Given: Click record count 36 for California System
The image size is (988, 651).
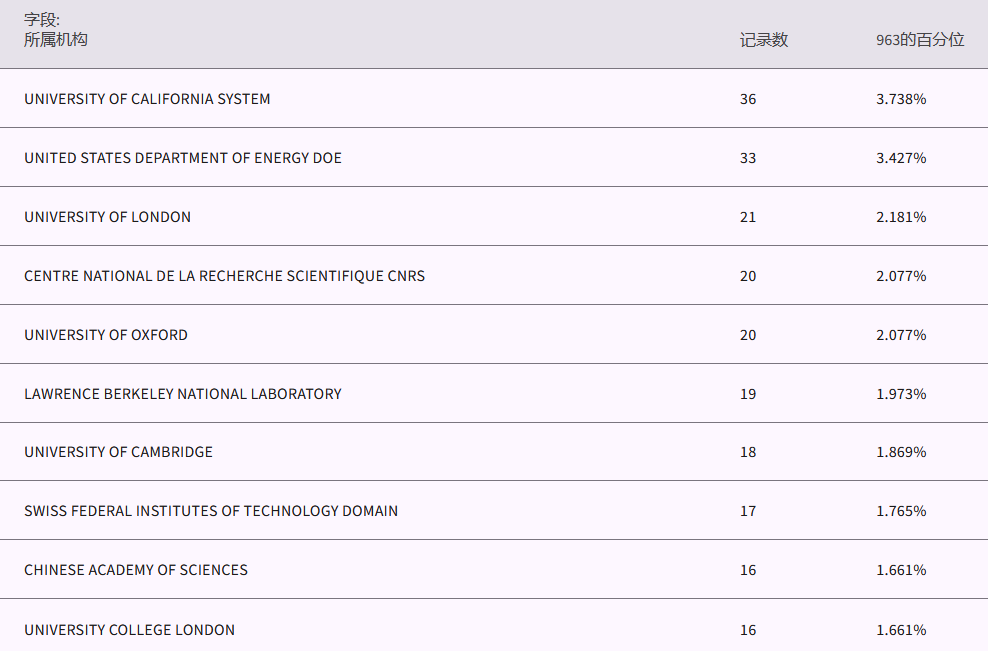Looking at the screenshot, I should coord(748,99).
